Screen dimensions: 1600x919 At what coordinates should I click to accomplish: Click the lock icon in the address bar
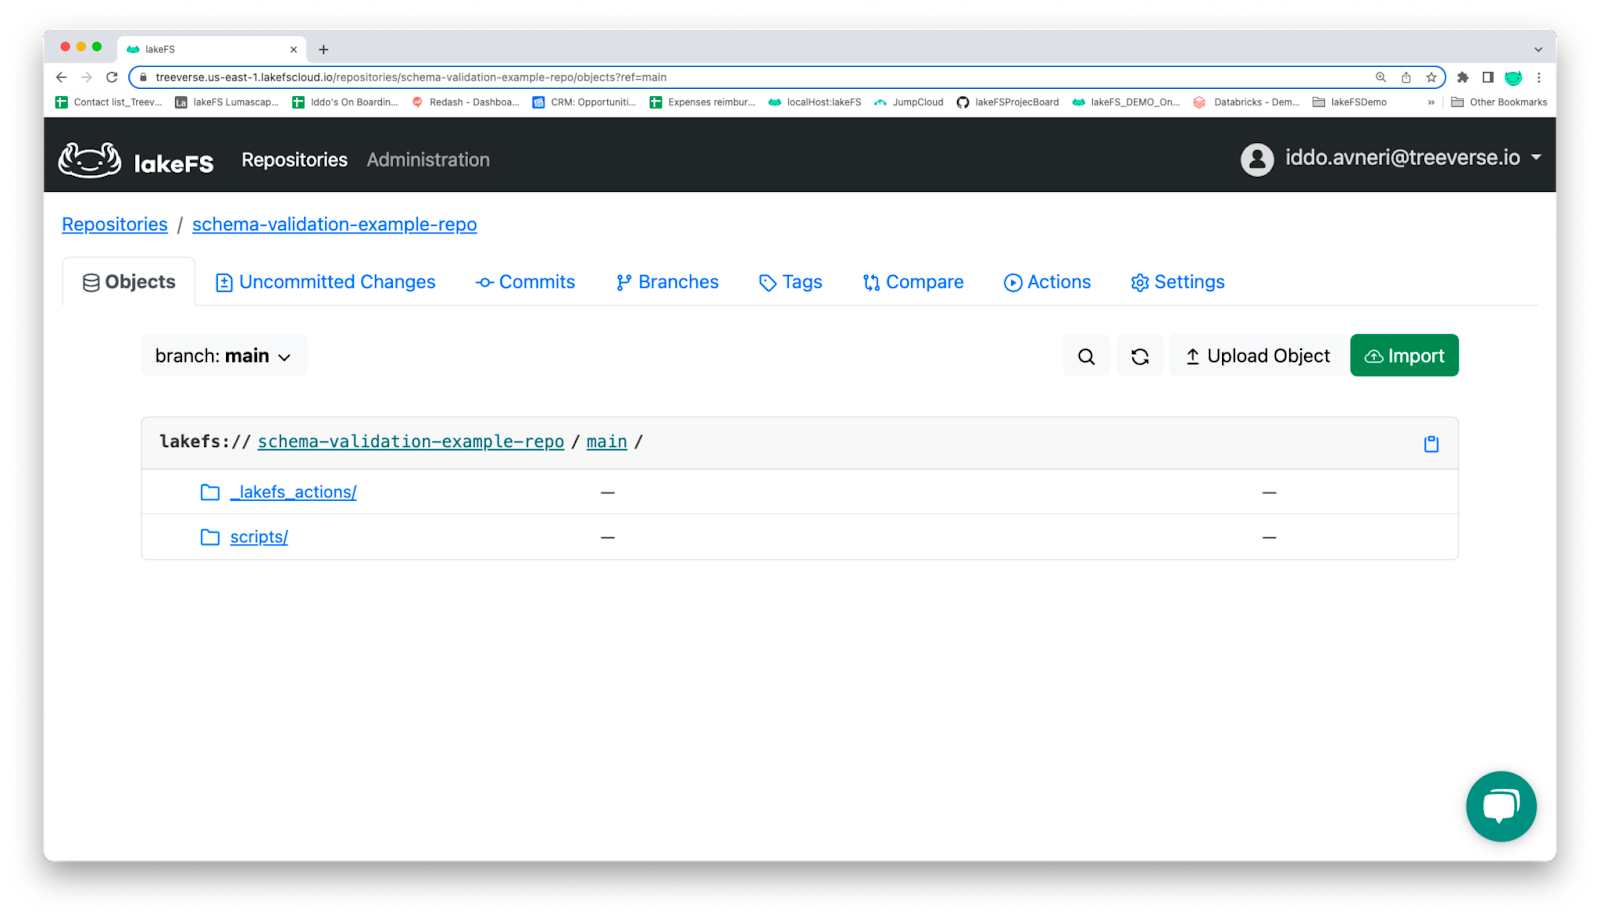[x=143, y=77]
